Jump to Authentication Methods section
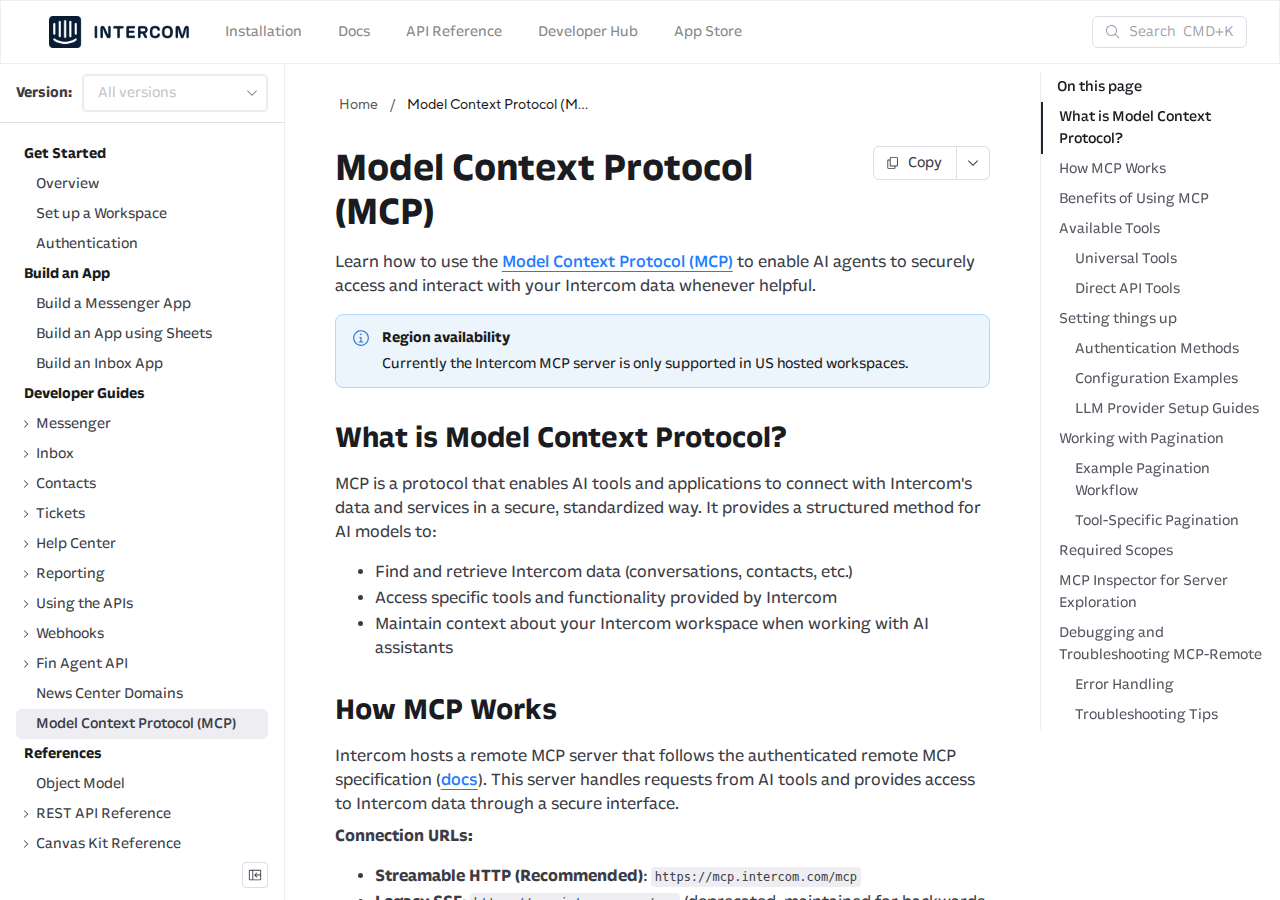The width and height of the screenshot is (1280, 900). (x=1157, y=348)
